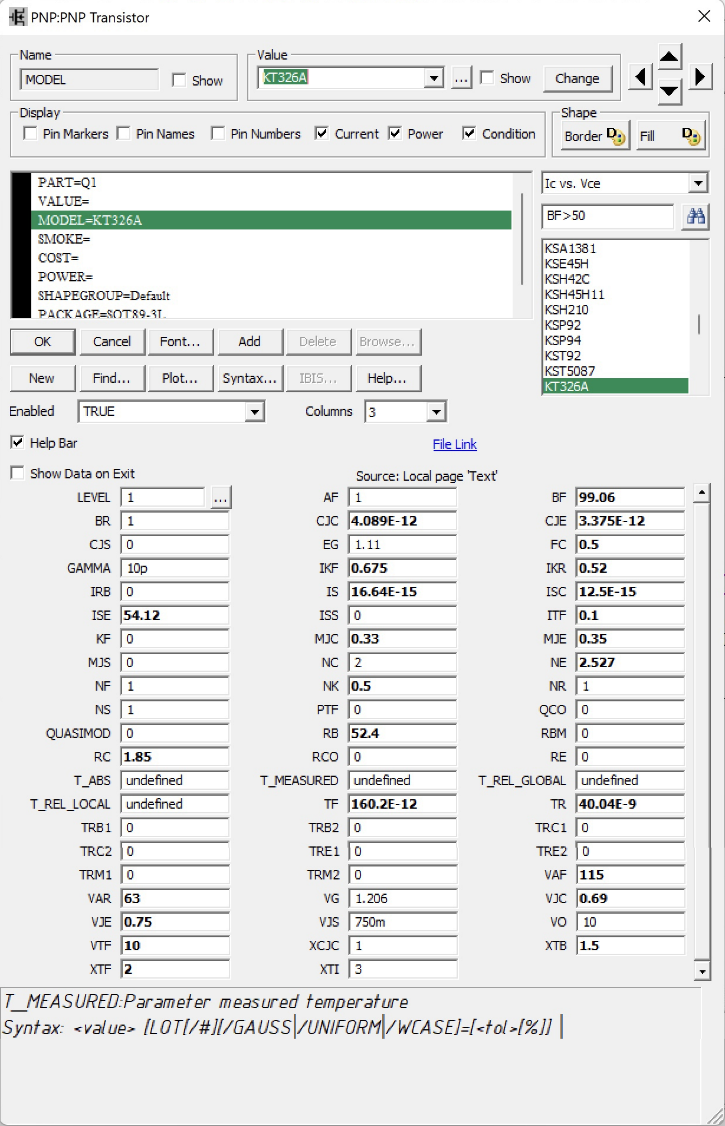This screenshot has height=1126, width=725.
Task: Close the PNP Transistor dialog
Action: 704,17
